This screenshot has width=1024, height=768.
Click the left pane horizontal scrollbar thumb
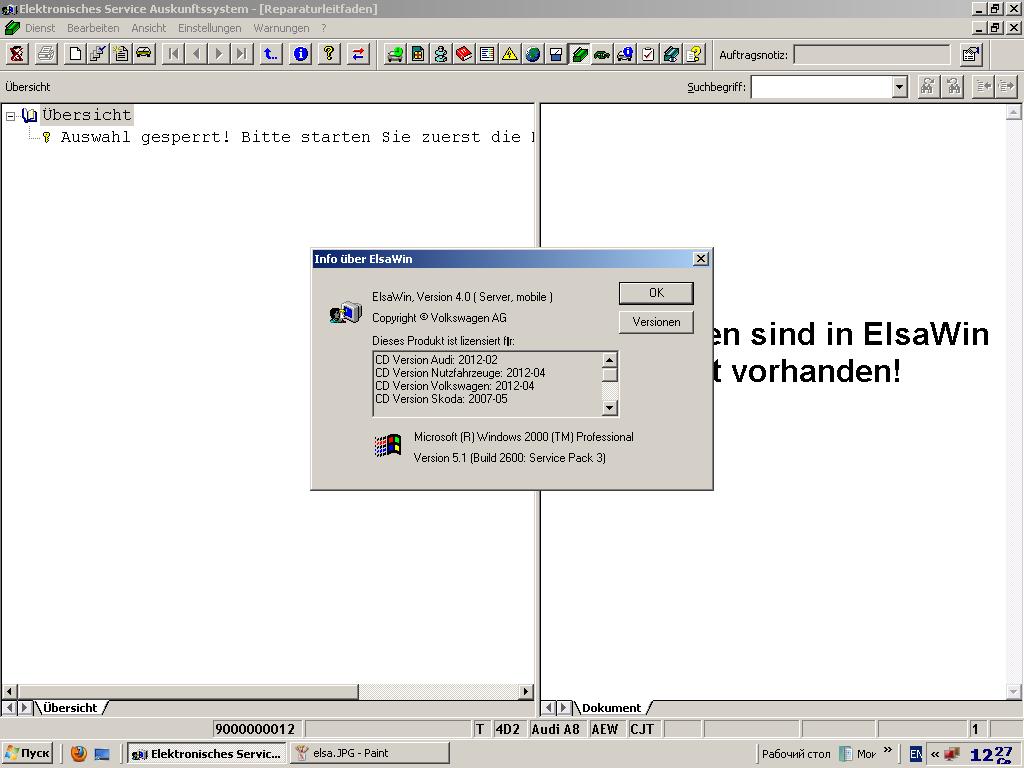(x=188, y=691)
